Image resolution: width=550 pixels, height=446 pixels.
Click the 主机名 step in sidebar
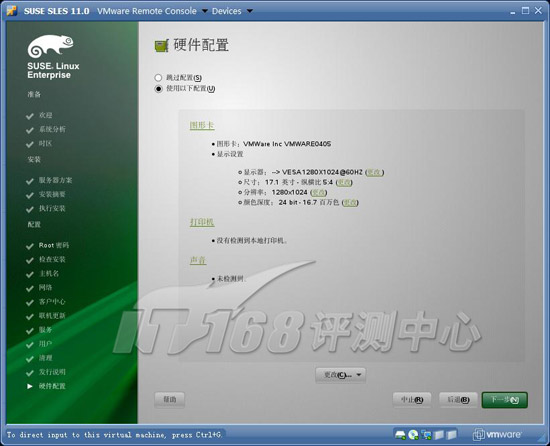click(x=49, y=273)
